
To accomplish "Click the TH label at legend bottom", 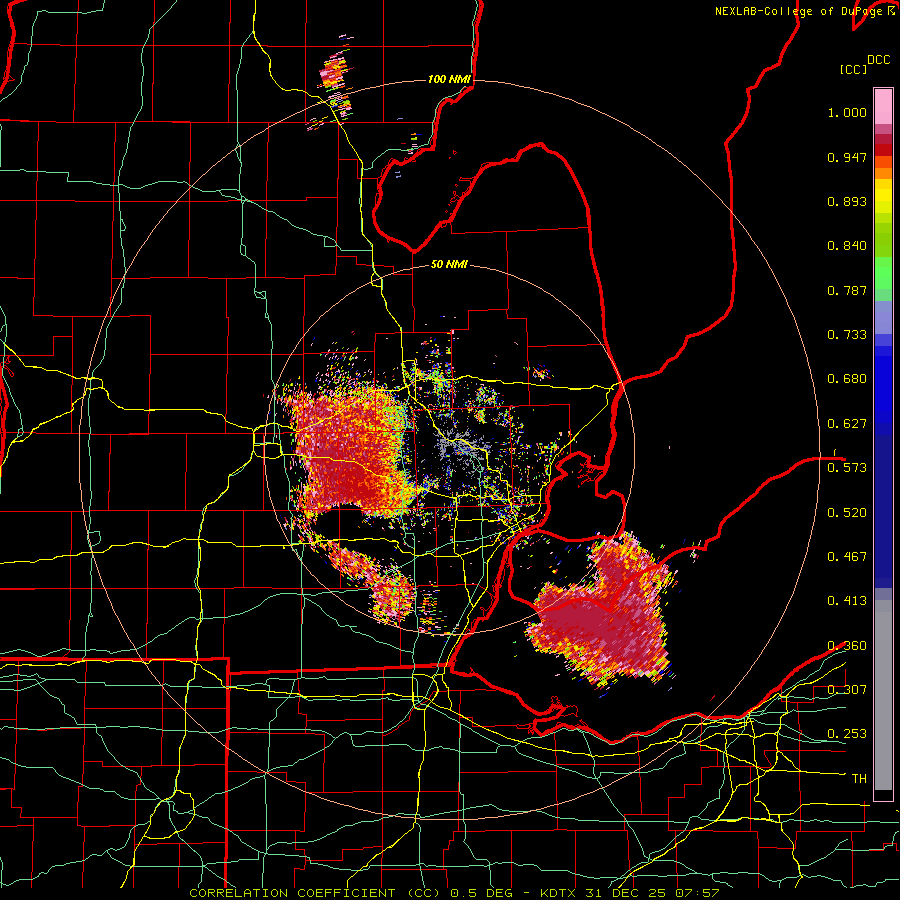I will 859,779.
